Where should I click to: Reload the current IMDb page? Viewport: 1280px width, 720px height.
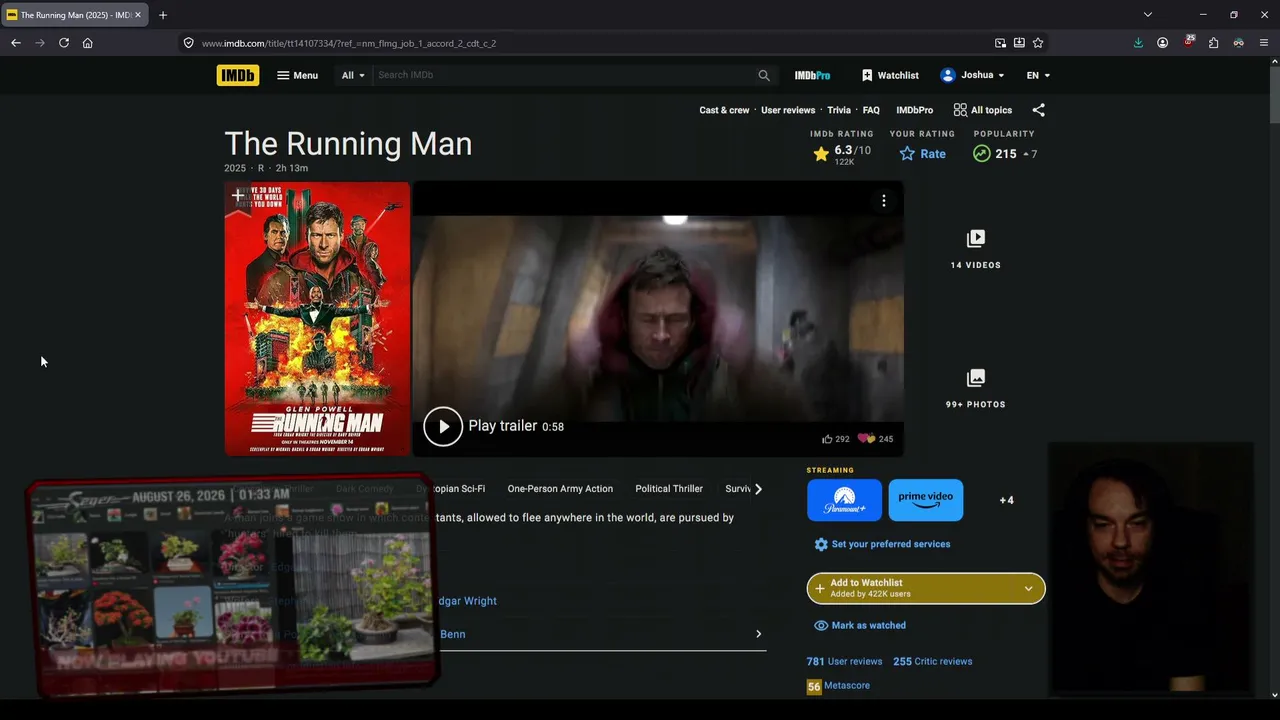click(64, 43)
